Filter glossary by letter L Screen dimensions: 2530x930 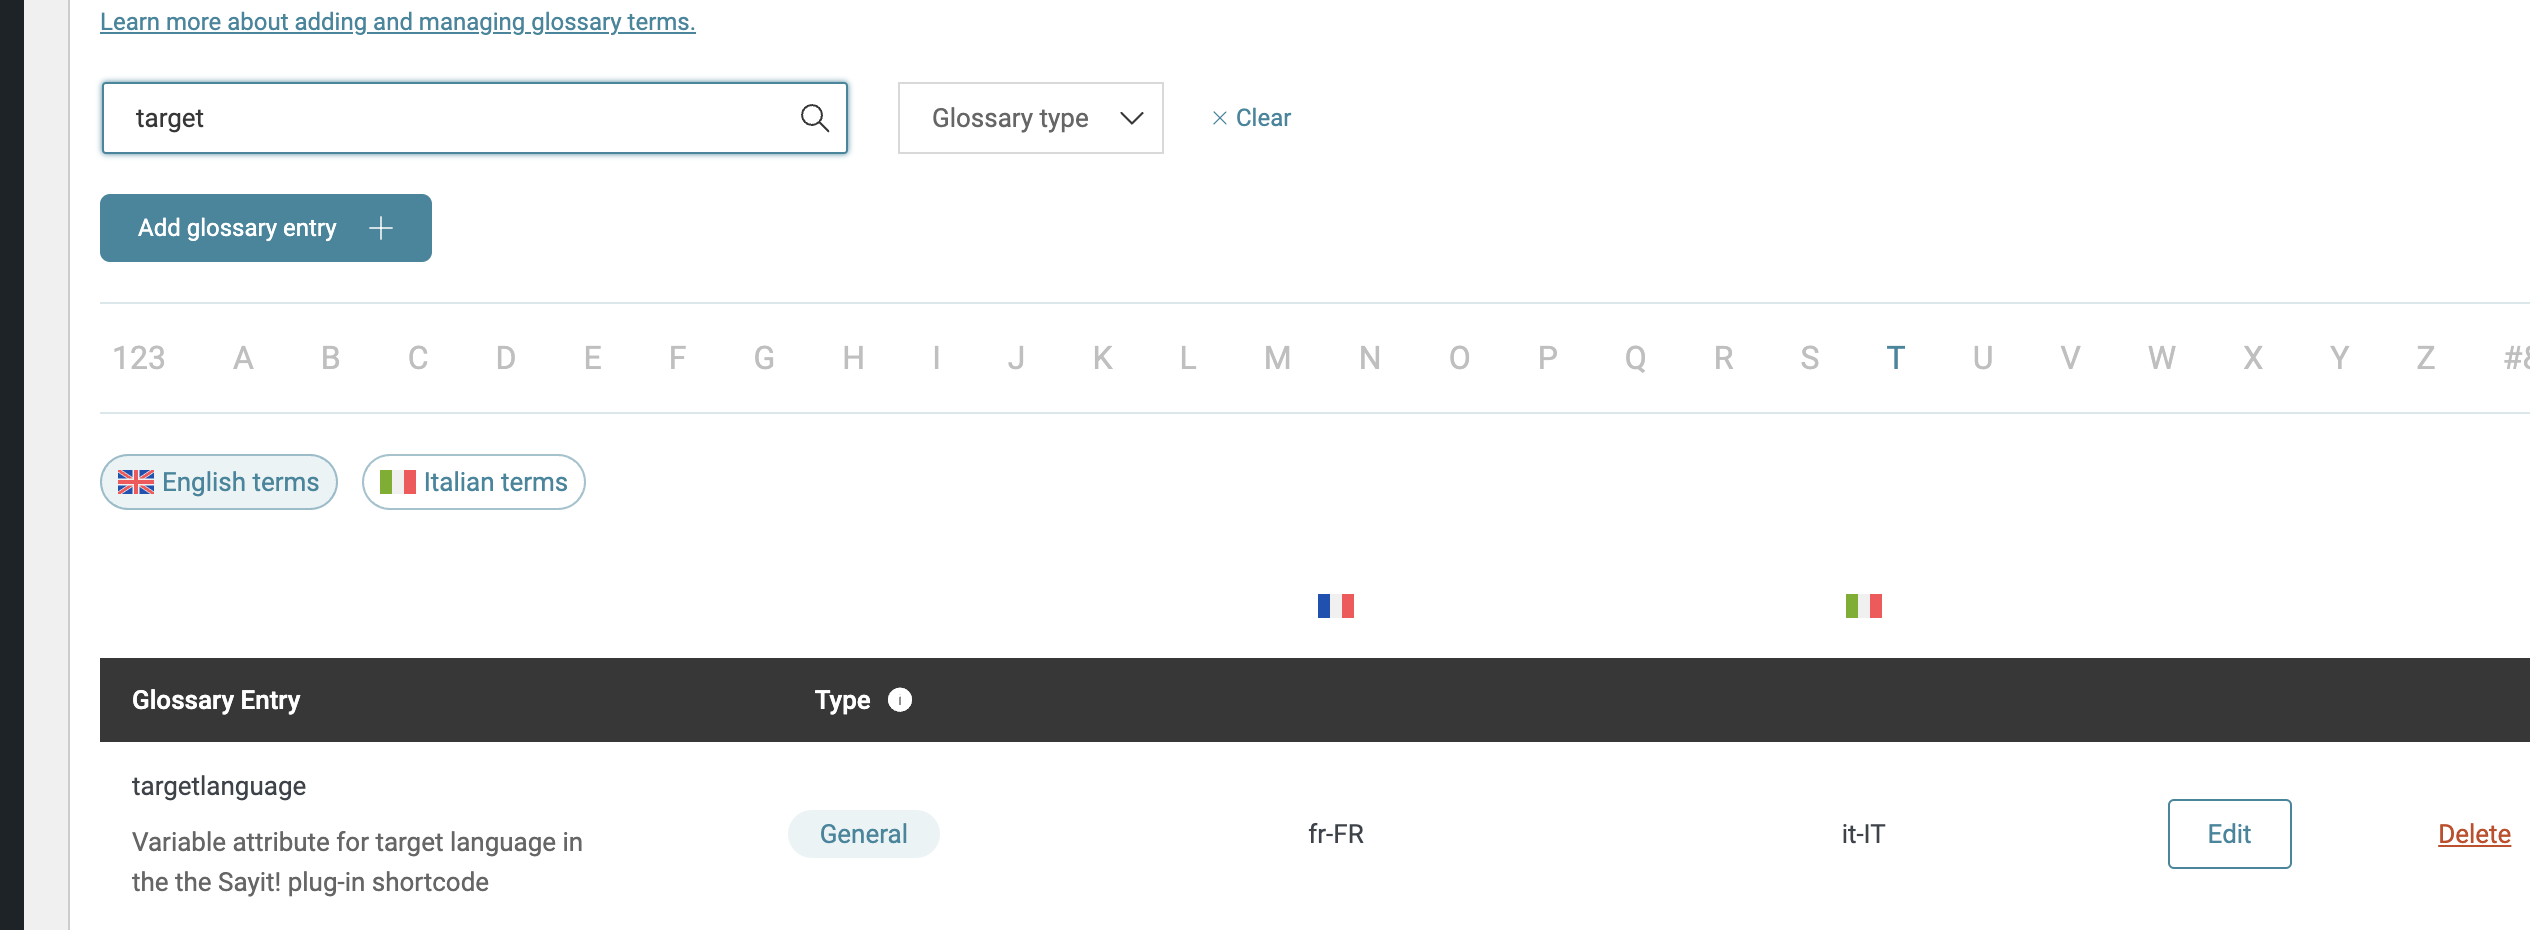(x=1188, y=358)
